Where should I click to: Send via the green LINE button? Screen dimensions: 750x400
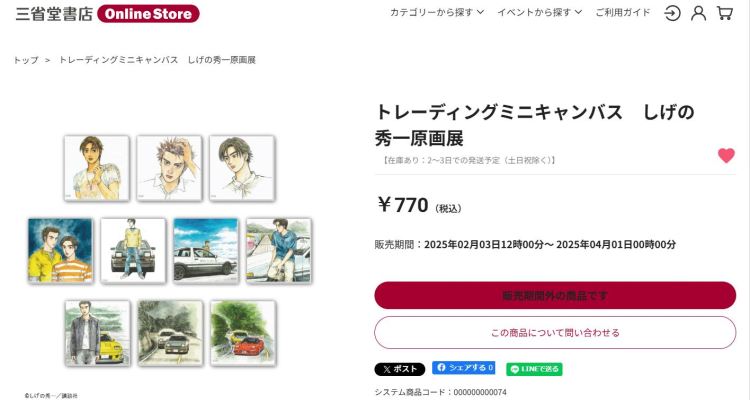pos(534,369)
